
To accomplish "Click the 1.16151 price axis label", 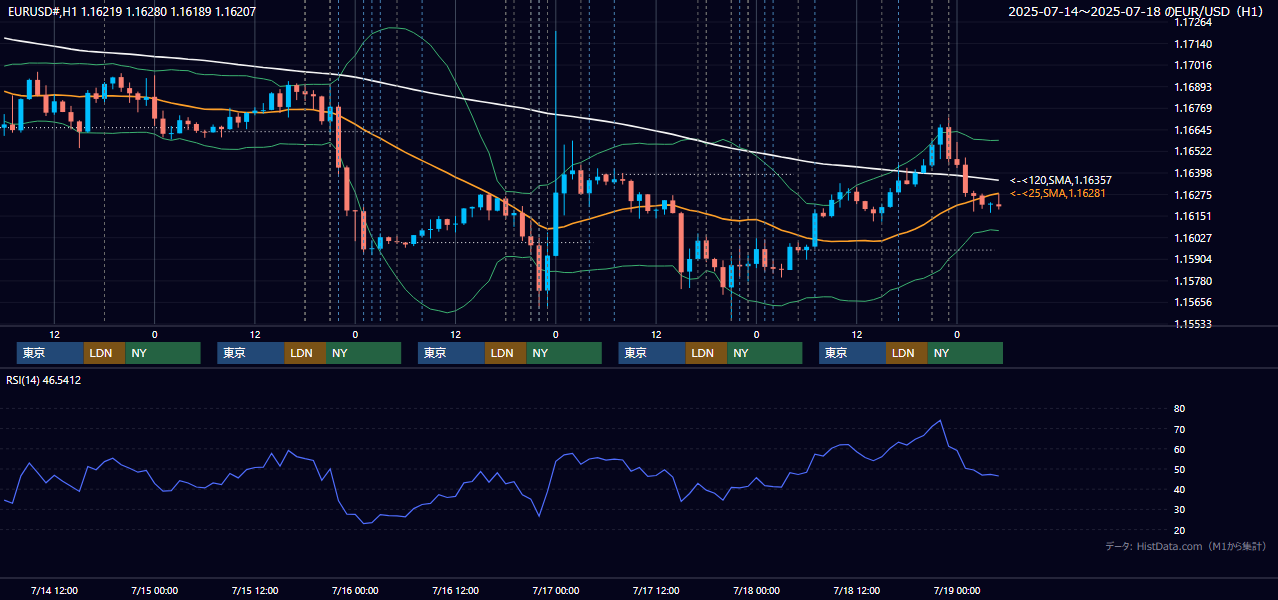I will click(x=1194, y=216).
